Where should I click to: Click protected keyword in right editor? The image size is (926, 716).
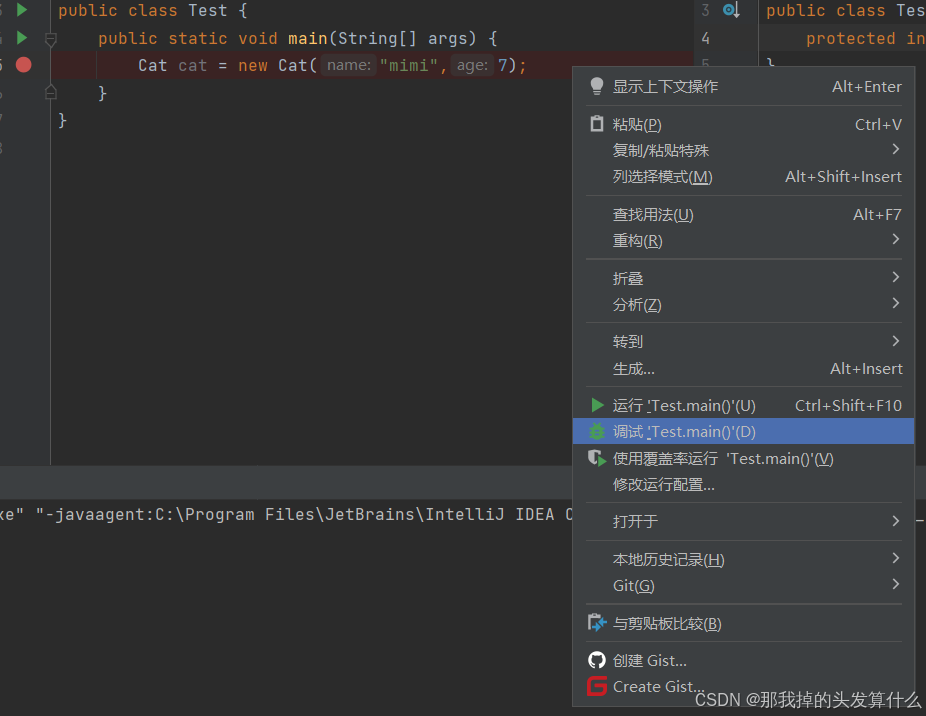pos(851,39)
